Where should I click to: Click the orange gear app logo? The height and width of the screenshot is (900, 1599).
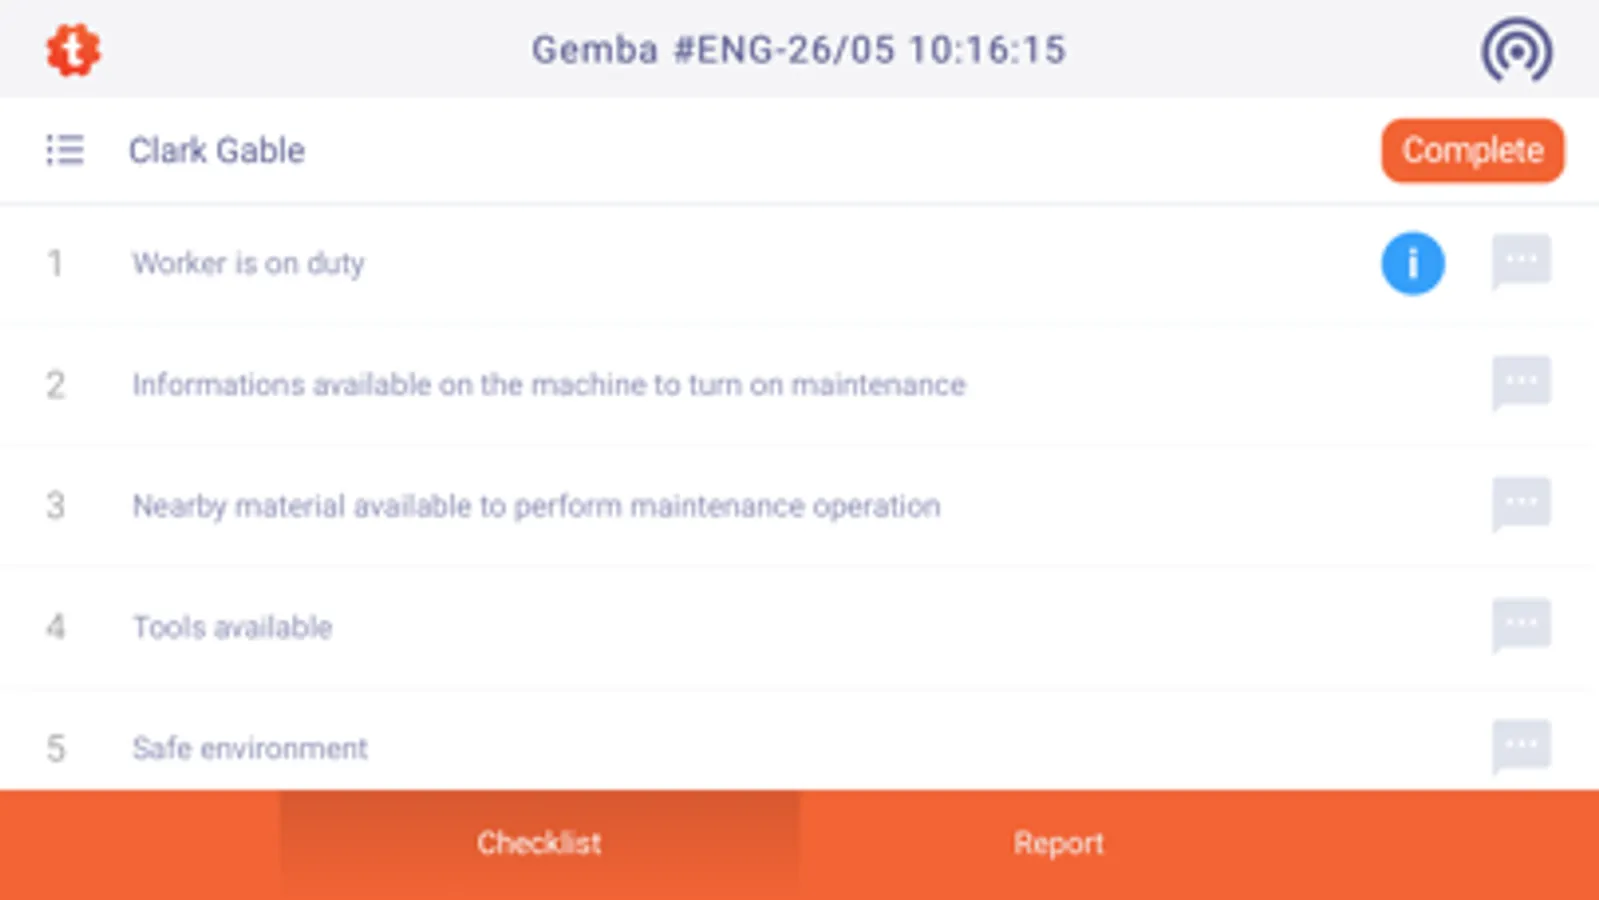73,50
